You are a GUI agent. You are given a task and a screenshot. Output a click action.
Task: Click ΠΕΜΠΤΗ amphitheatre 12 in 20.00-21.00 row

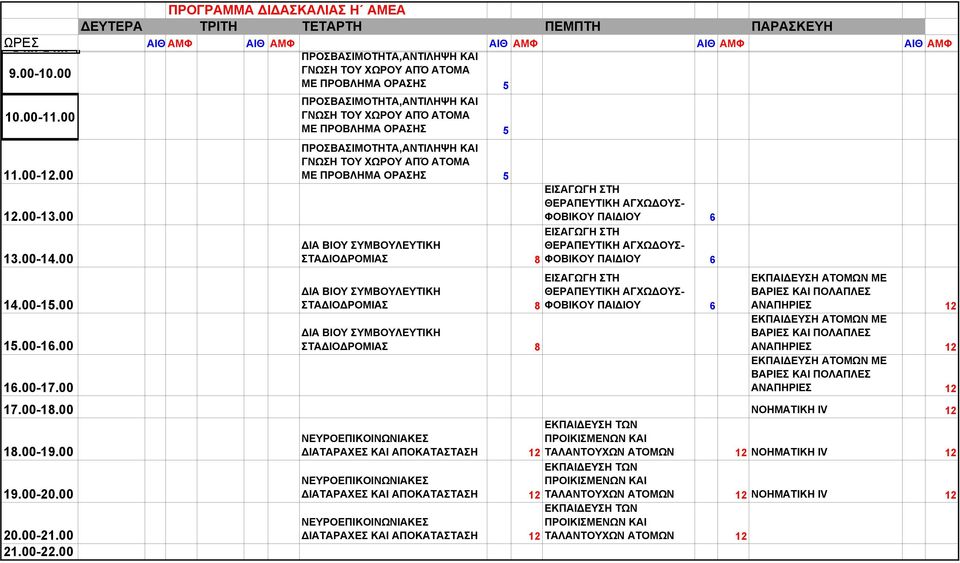coord(741,536)
